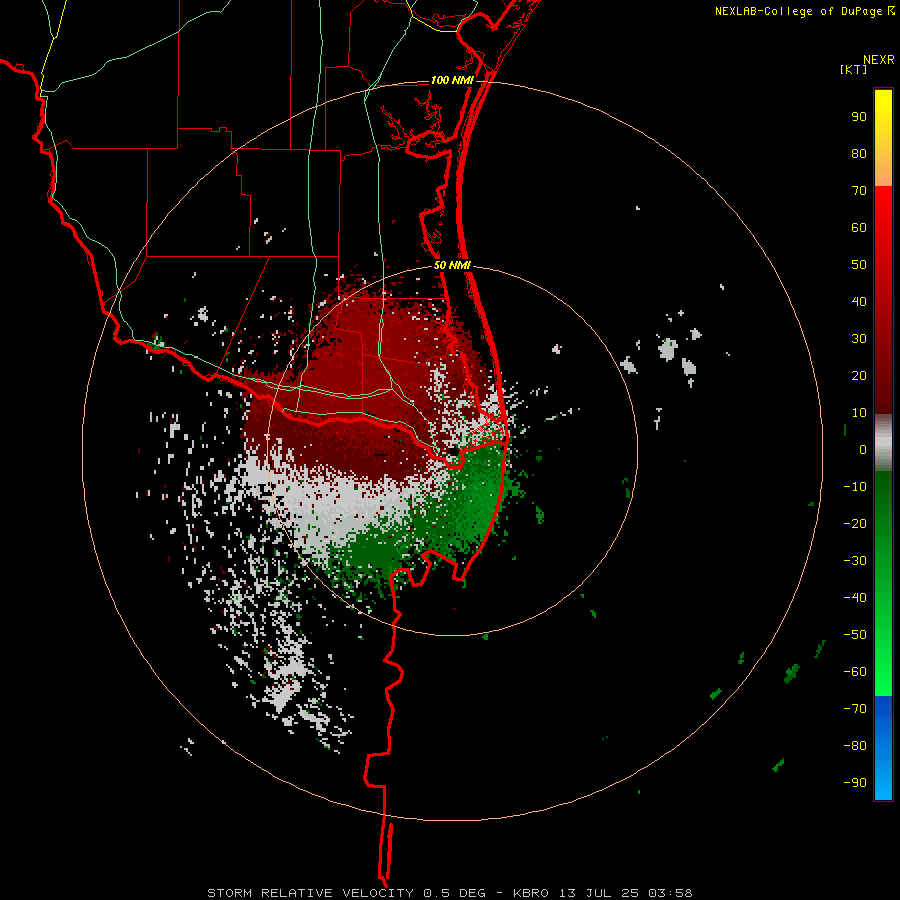Click the -70 scale value
Viewport: 900px width, 900px height.
tap(855, 708)
